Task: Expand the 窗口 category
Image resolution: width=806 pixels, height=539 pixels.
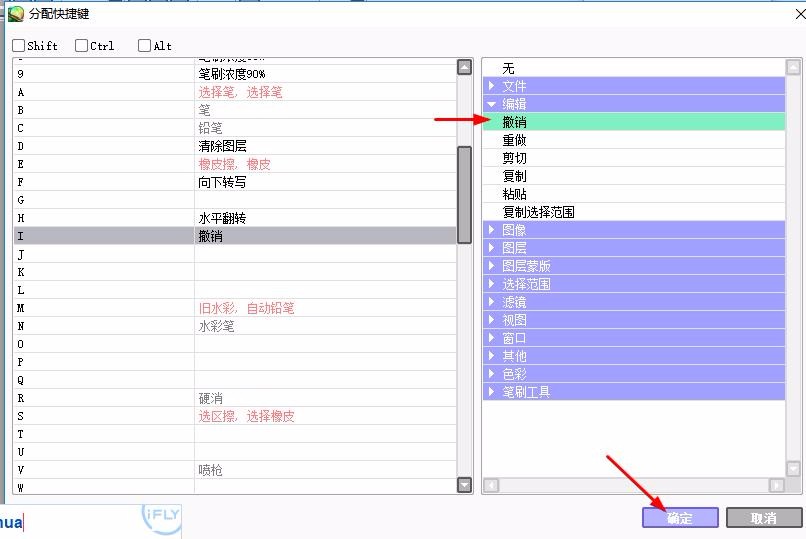Action: coord(491,338)
